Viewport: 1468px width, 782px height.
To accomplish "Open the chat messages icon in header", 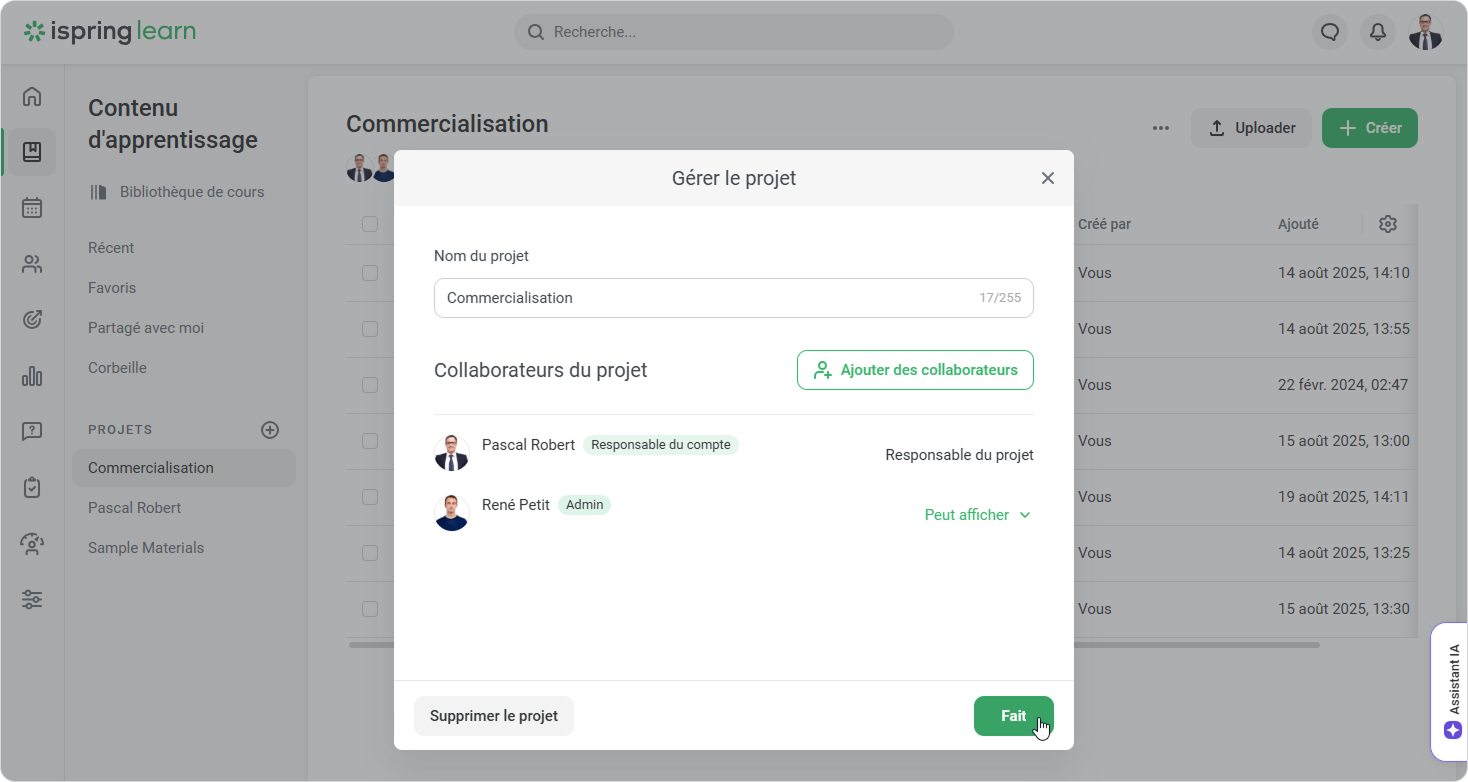I will point(1330,32).
